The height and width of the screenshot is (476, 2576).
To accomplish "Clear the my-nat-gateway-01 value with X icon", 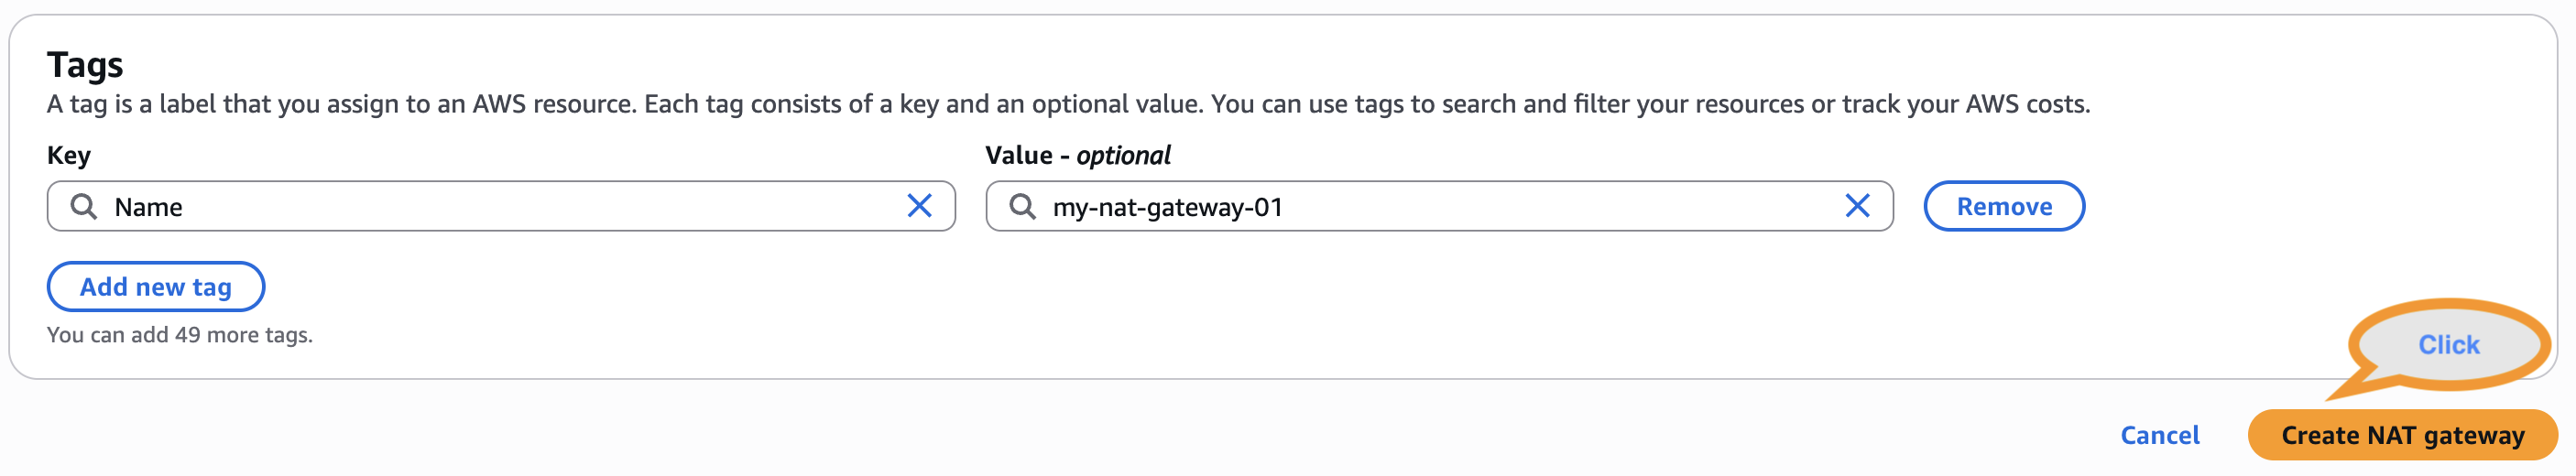I will 1857,206.
